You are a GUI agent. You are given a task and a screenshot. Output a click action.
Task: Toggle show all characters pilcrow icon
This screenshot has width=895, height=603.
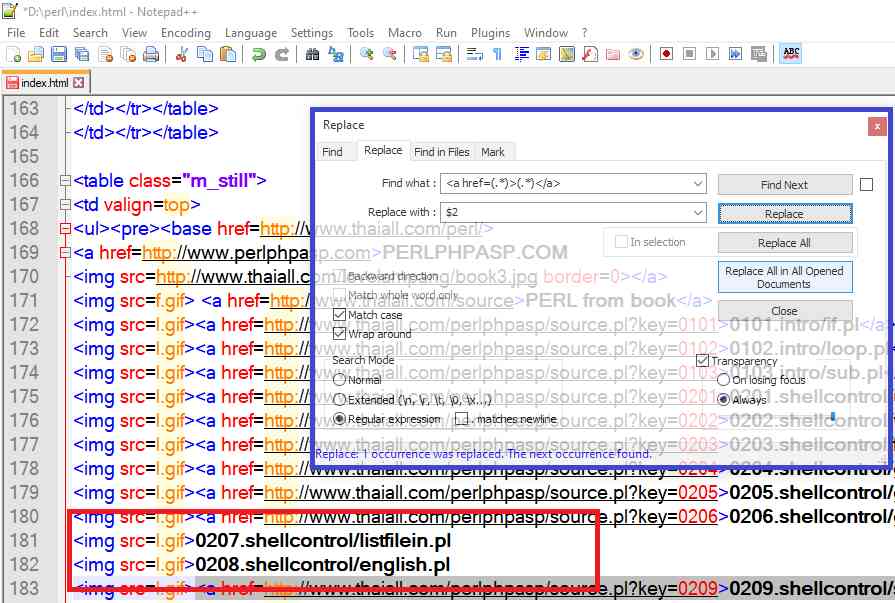point(497,54)
